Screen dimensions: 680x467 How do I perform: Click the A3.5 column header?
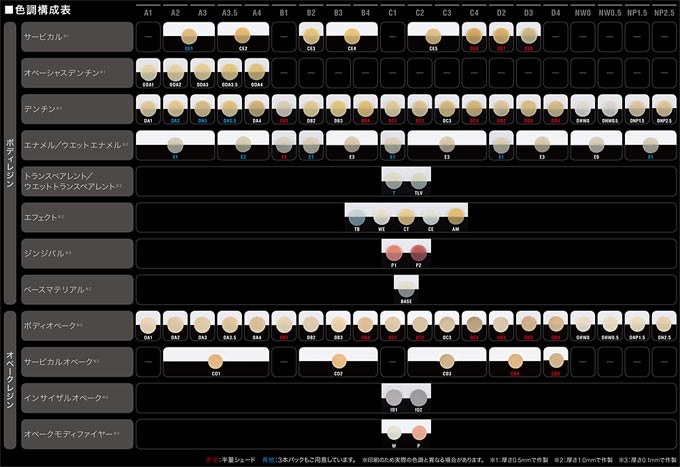click(x=229, y=13)
